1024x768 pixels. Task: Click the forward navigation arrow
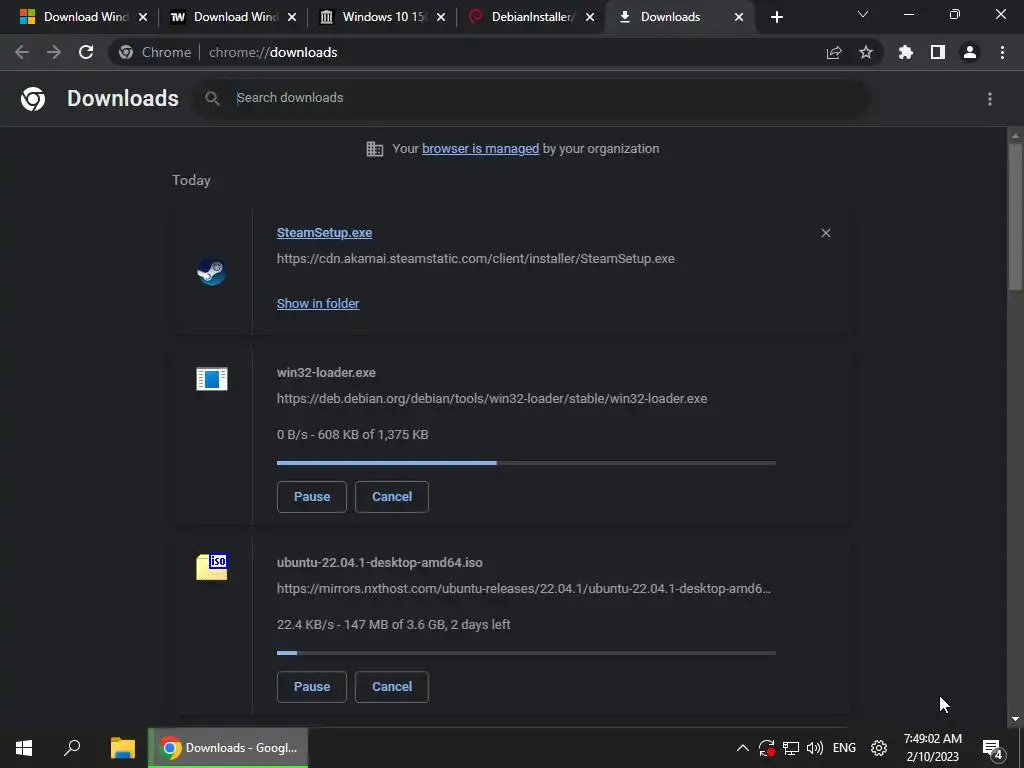coord(54,52)
